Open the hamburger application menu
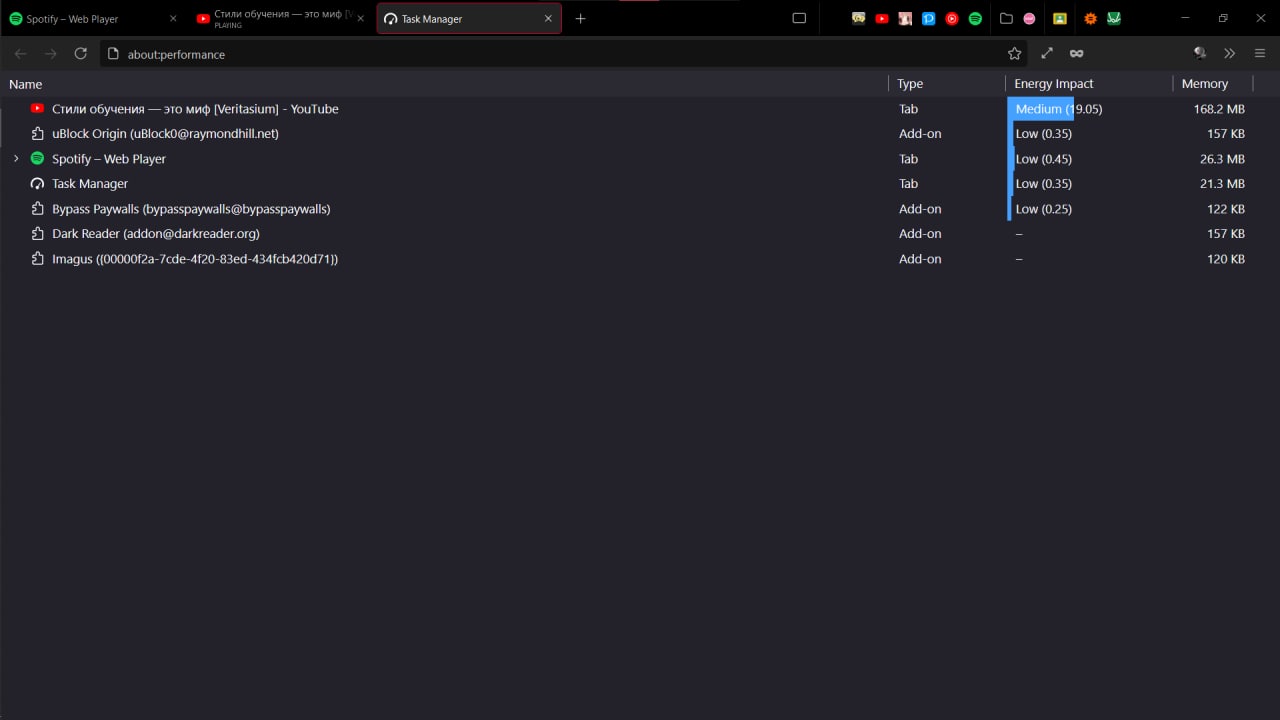The image size is (1280, 720). [x=1260, y=54]
